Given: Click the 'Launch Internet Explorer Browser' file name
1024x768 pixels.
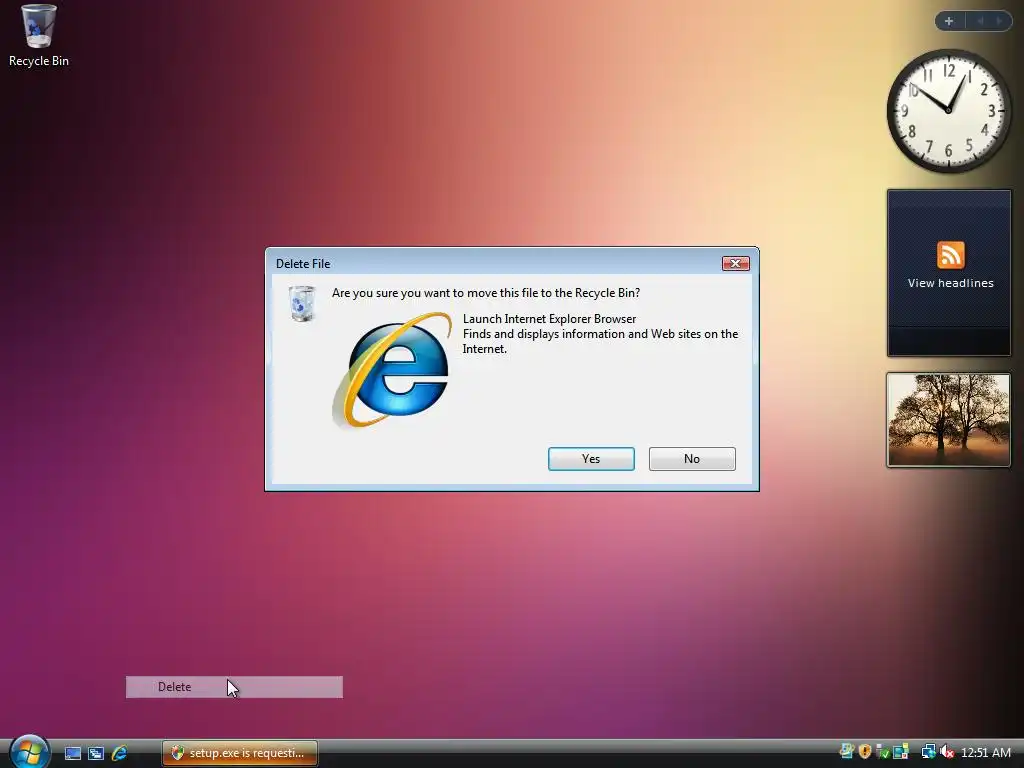Looking at the screenshot, I should click(x=549, y=319).
